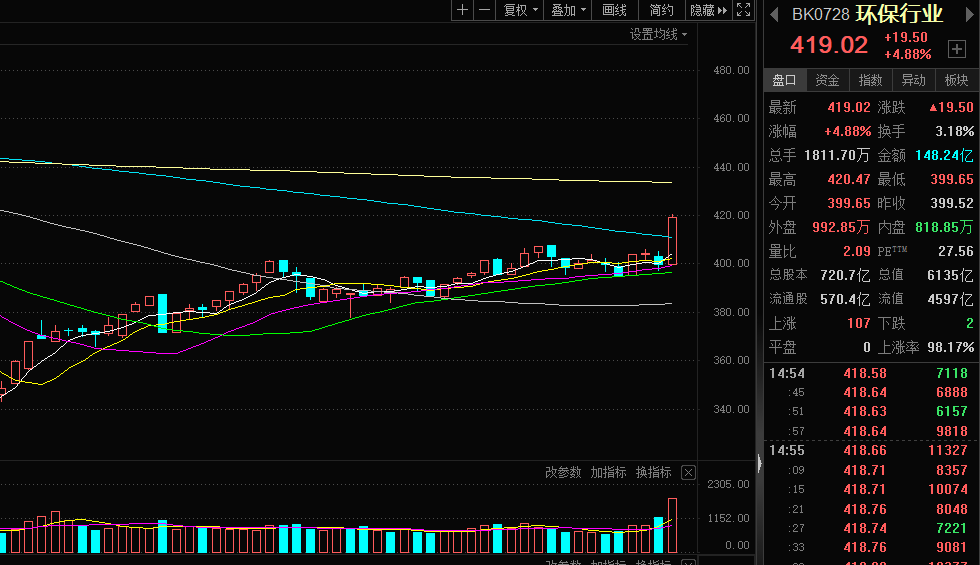
Task: Click 改参数 in the volume panel
Action: pyautogui.click(x=563, y=472)
